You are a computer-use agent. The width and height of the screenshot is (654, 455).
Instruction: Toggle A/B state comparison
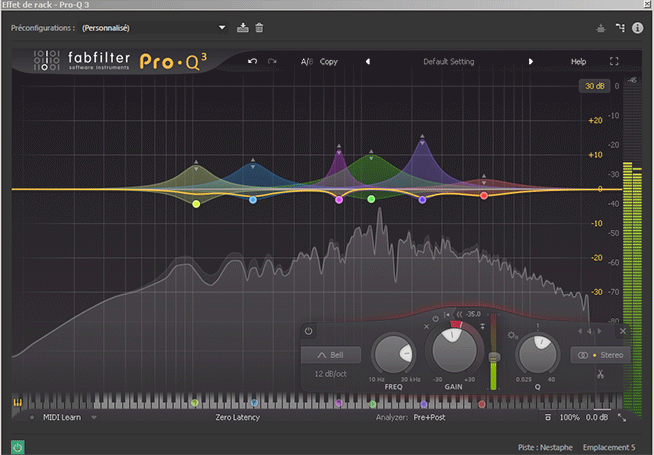pos(307,62)
